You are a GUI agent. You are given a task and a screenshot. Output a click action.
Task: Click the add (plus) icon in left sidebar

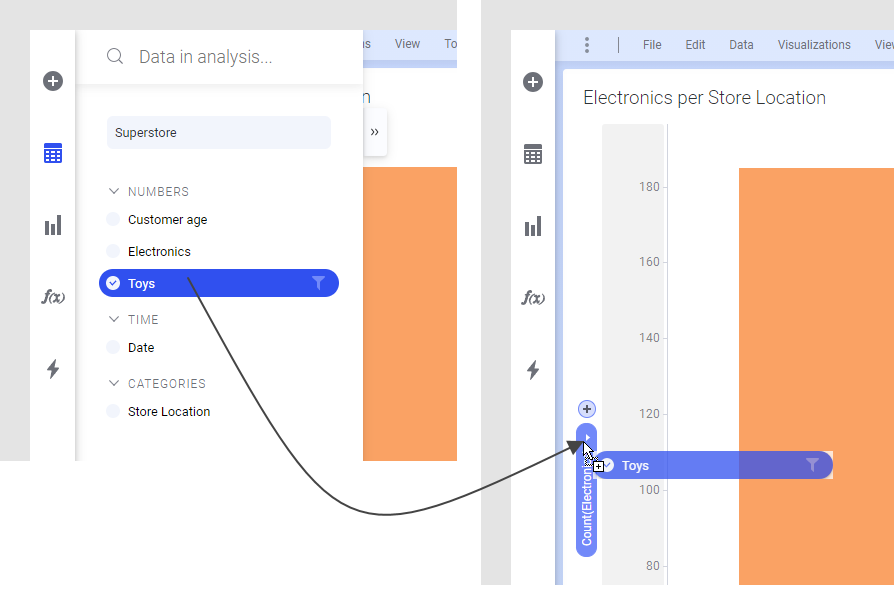coord(53,81)
